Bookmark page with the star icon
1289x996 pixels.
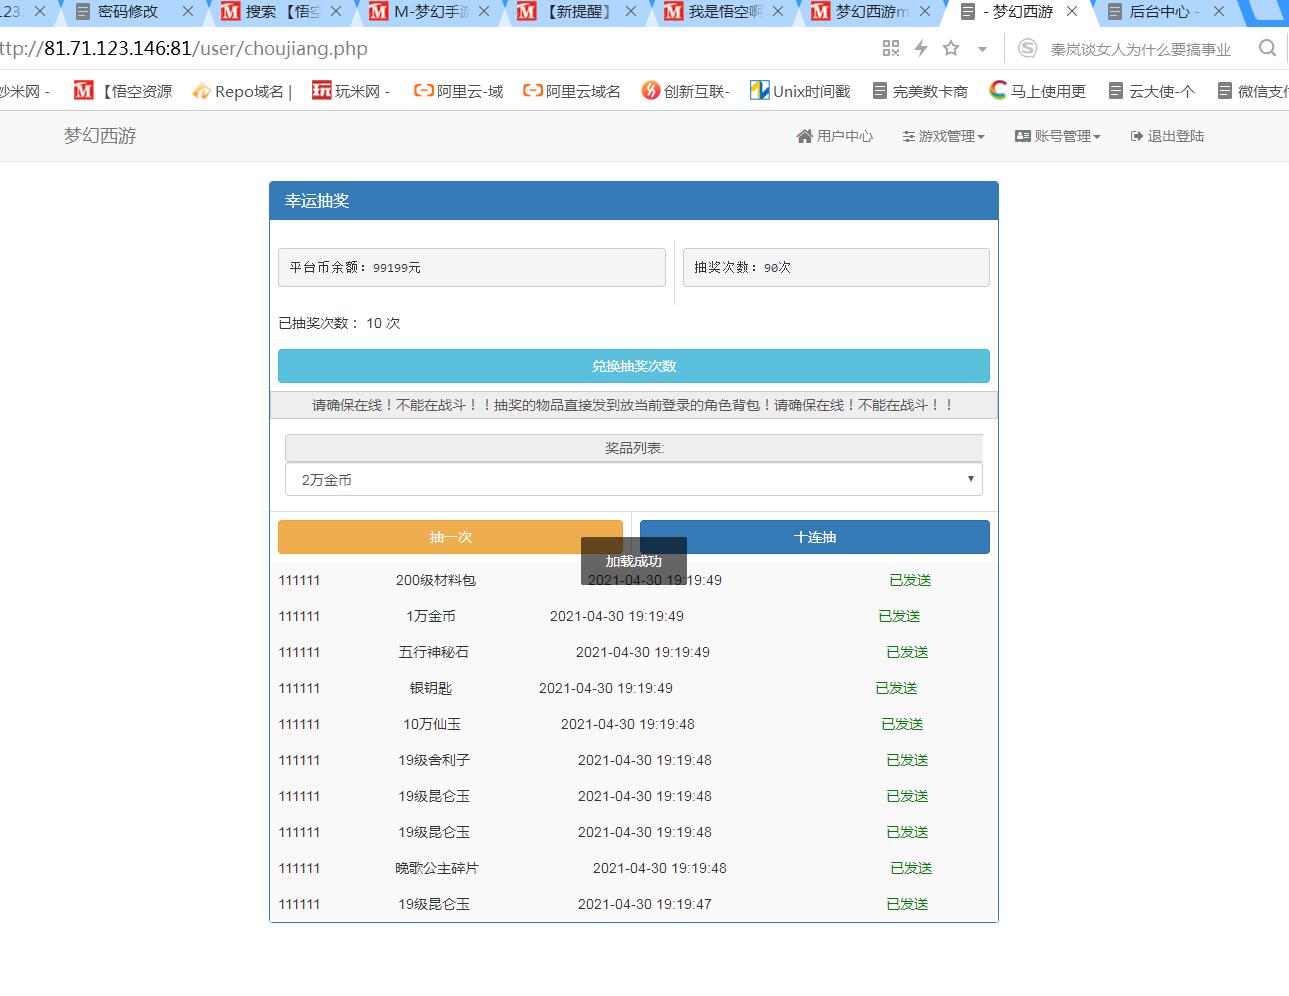951,48
